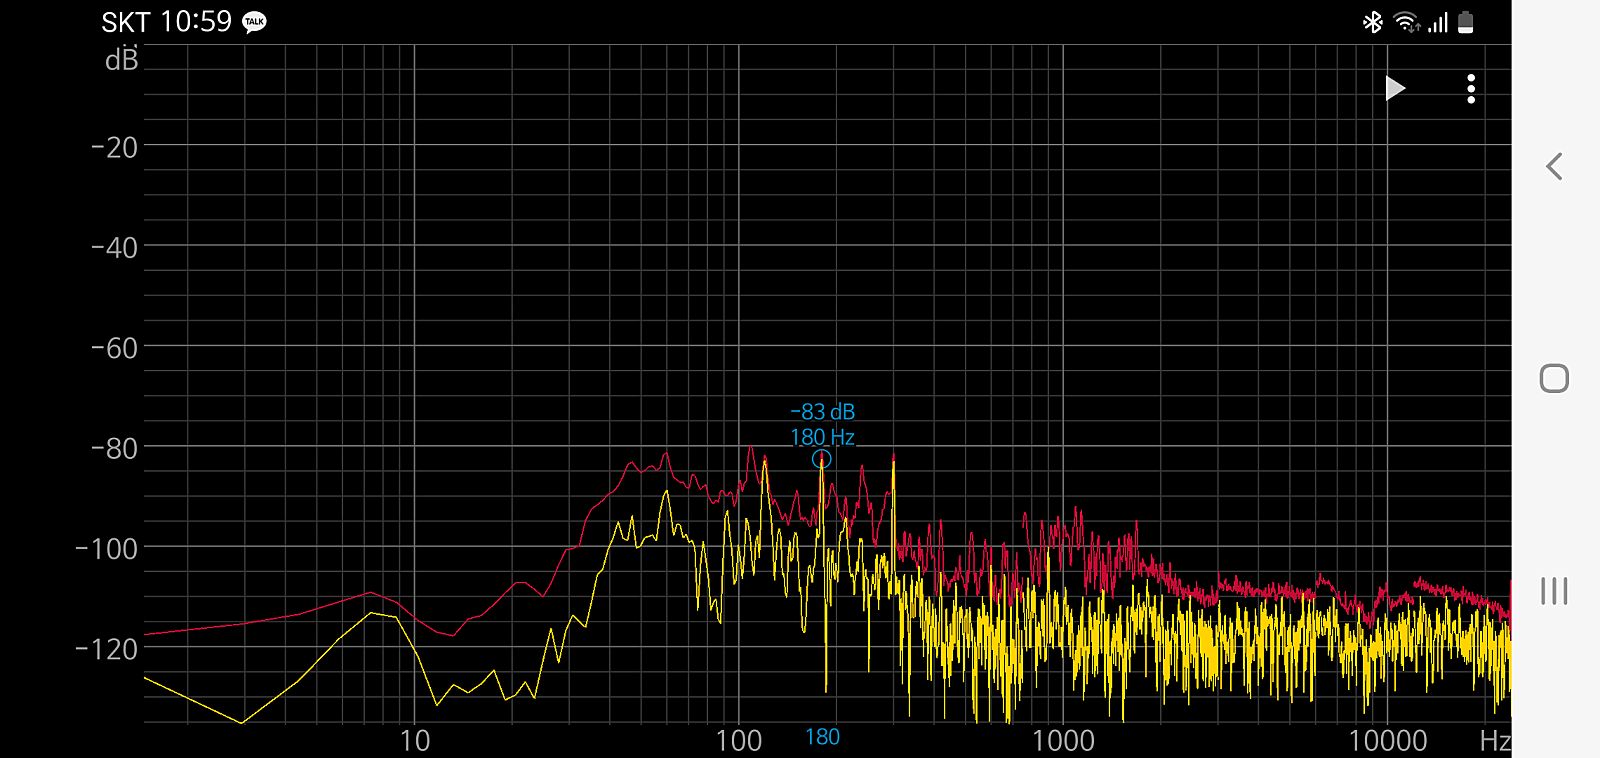Tap the '-20' dB axis label
Screen dimensions: 1600x758
pyautogui.click(x=115, y=147)
